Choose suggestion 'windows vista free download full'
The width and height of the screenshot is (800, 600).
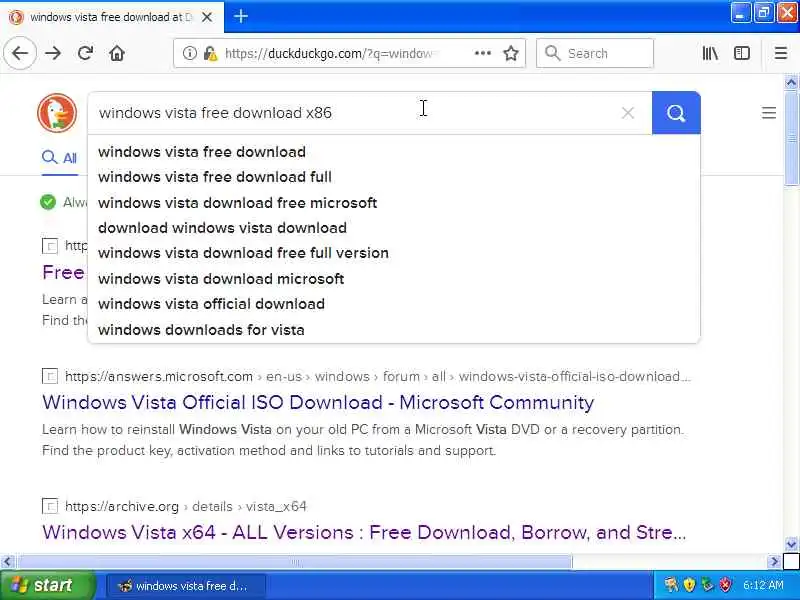point(215,177)
